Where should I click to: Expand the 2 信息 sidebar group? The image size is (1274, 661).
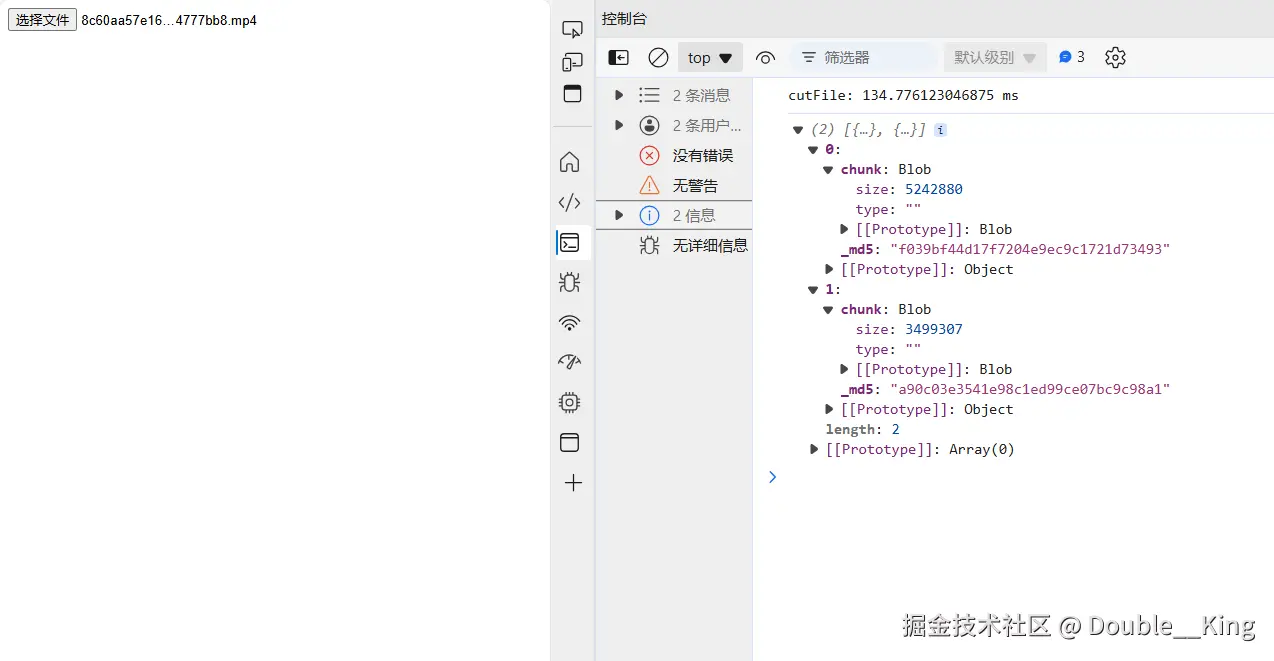[619, 215]
